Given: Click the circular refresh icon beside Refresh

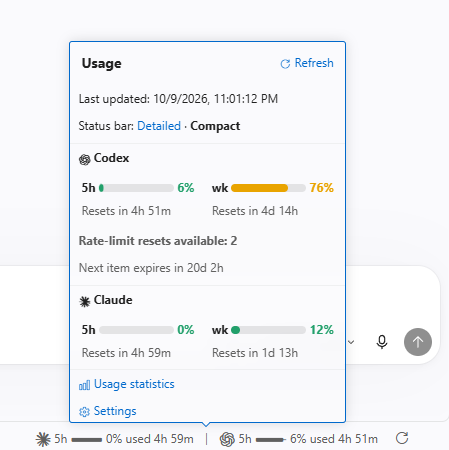Looking at the screenshot, I should [x=285, y=64].
